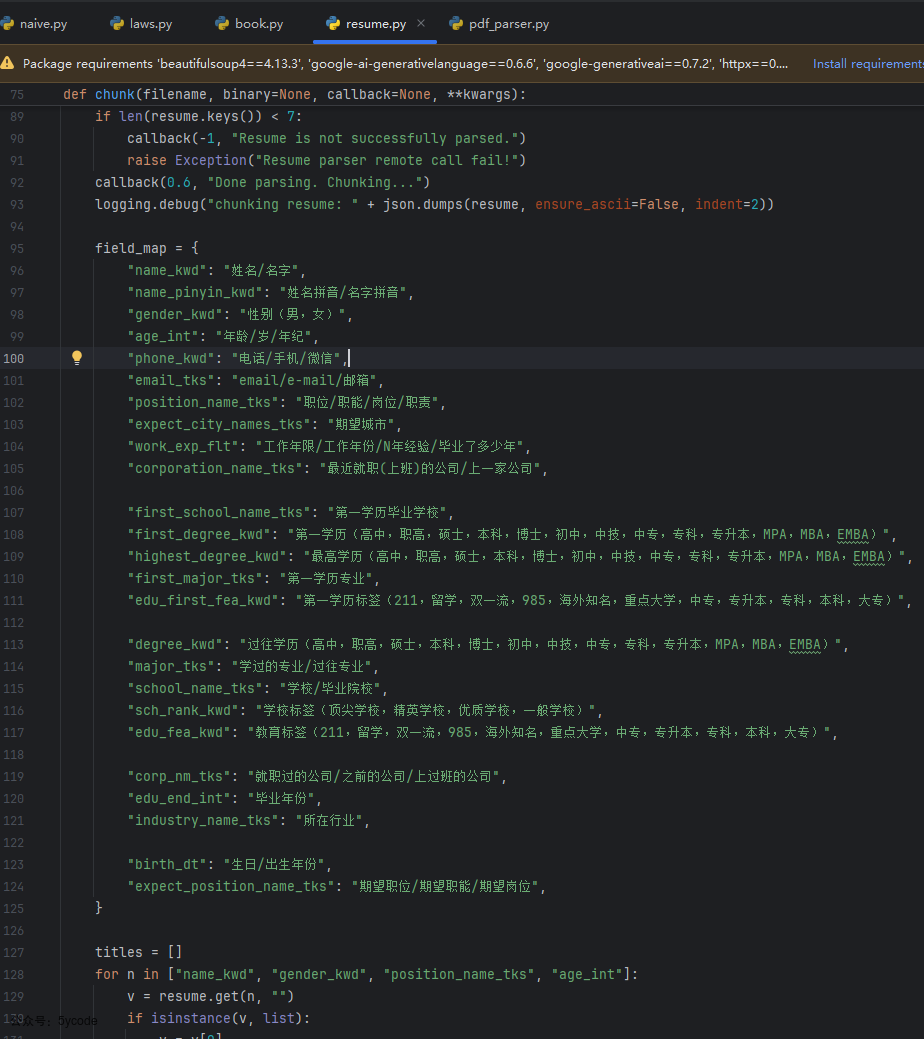Click the "industry_name_tks" key
The image size is (924, 1039).
(x=203, y=820)
